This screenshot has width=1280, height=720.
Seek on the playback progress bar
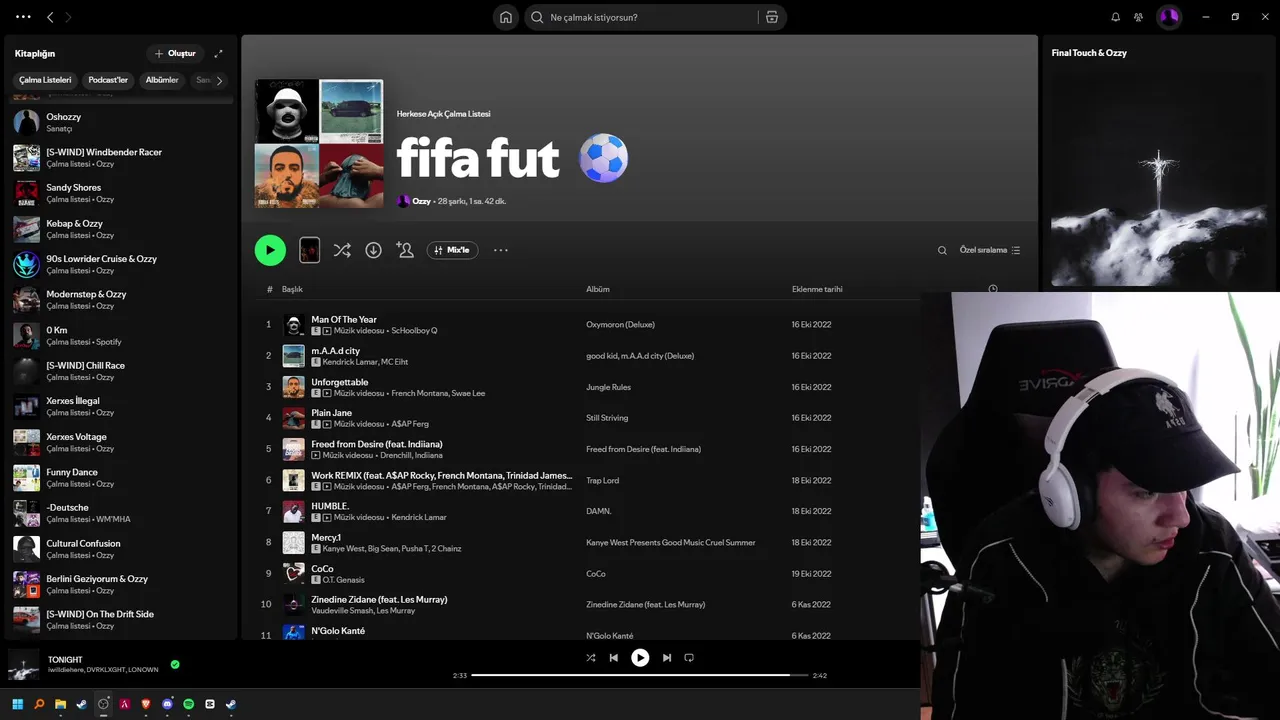pos(639,675)
